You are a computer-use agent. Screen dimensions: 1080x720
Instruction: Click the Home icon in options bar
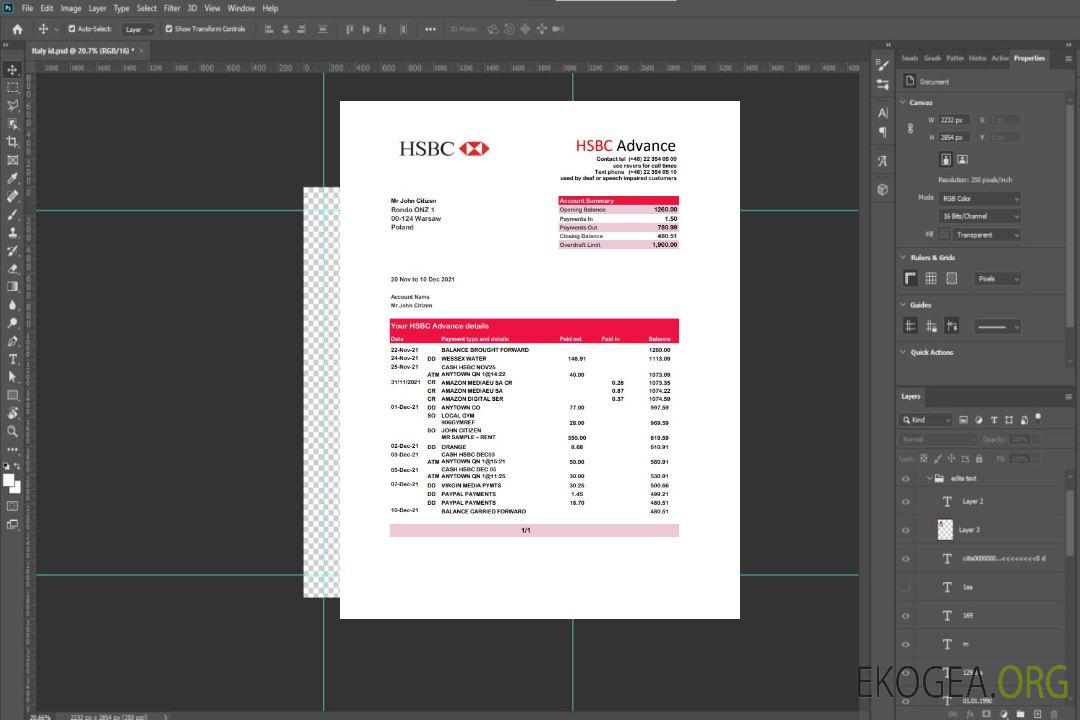17,29
